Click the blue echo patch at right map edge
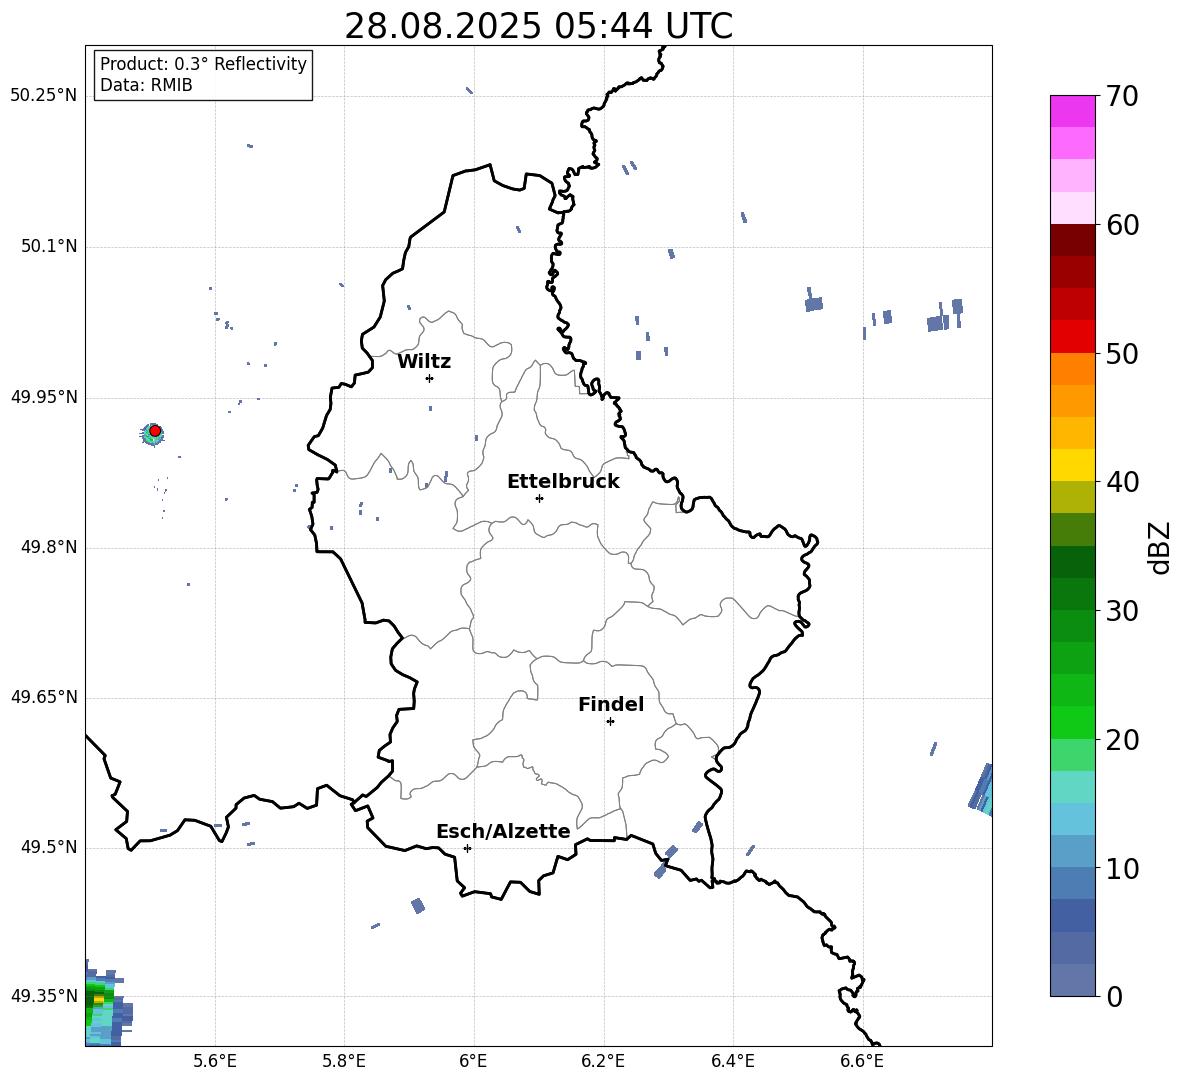The width and height of the screenshot is (1184, 1081). coord(982,790)
